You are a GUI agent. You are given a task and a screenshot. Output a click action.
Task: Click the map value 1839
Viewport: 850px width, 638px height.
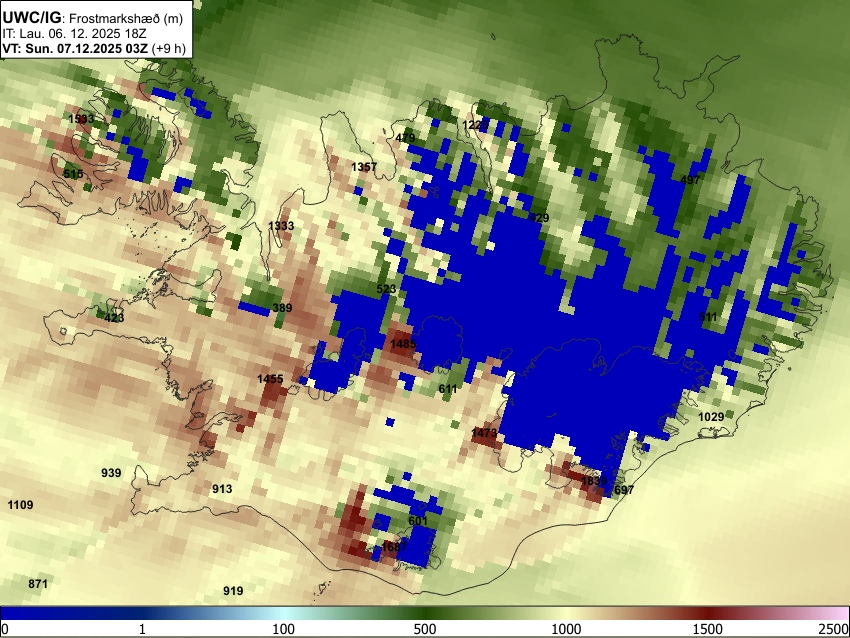coord(594,481)
